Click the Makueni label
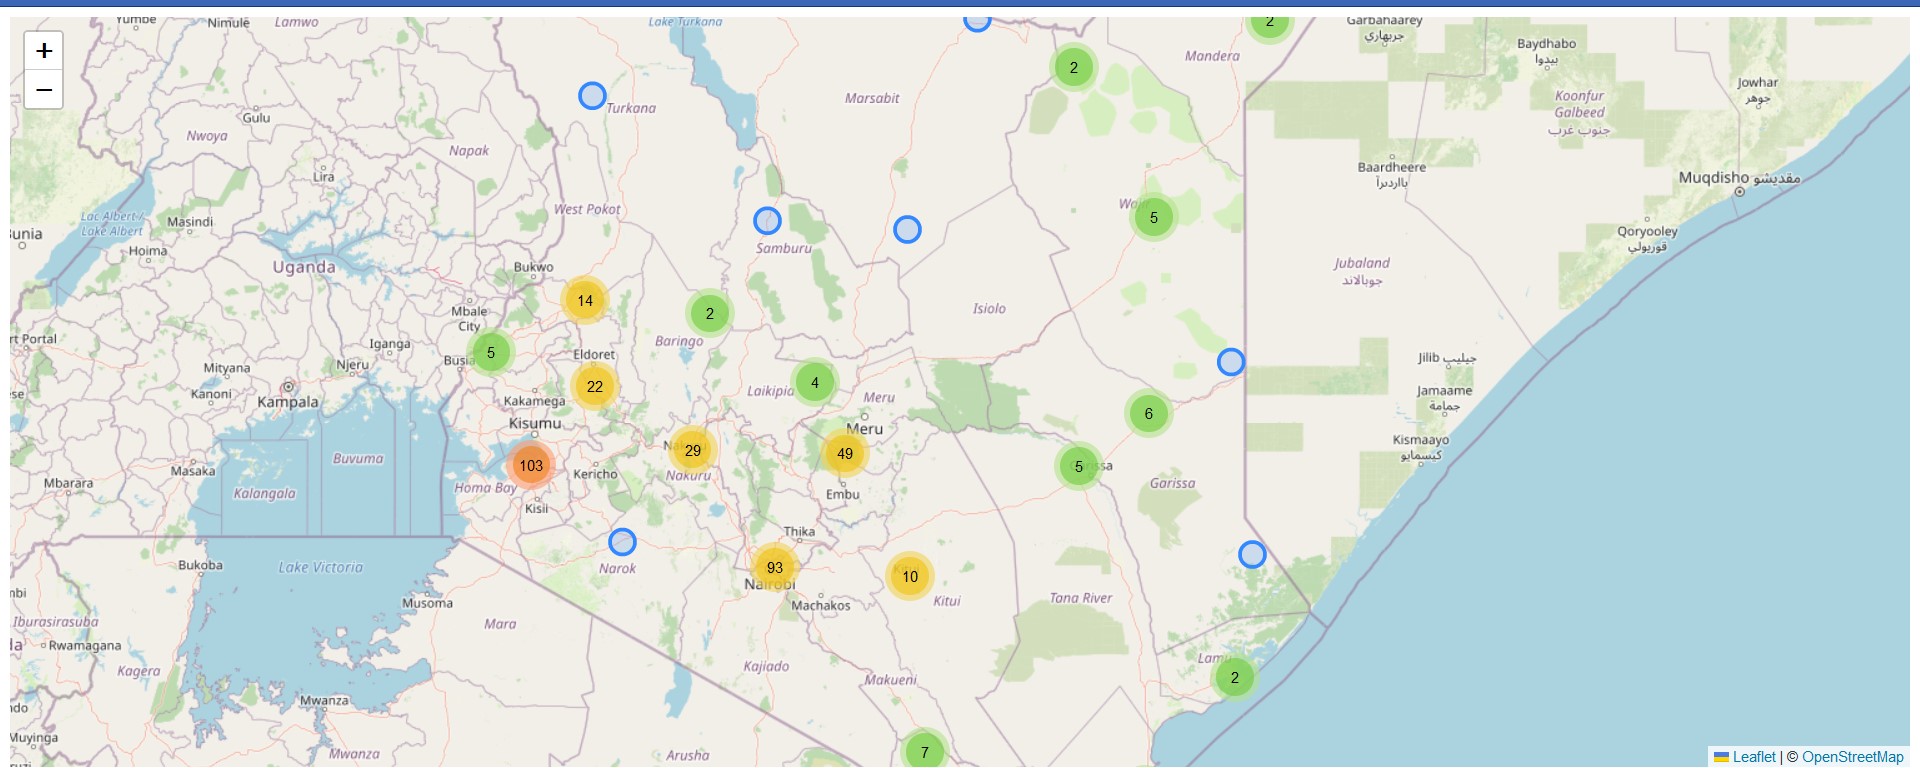Image resolution: width=1920 pixels, height=768 pixels. [x=891, y=680]
